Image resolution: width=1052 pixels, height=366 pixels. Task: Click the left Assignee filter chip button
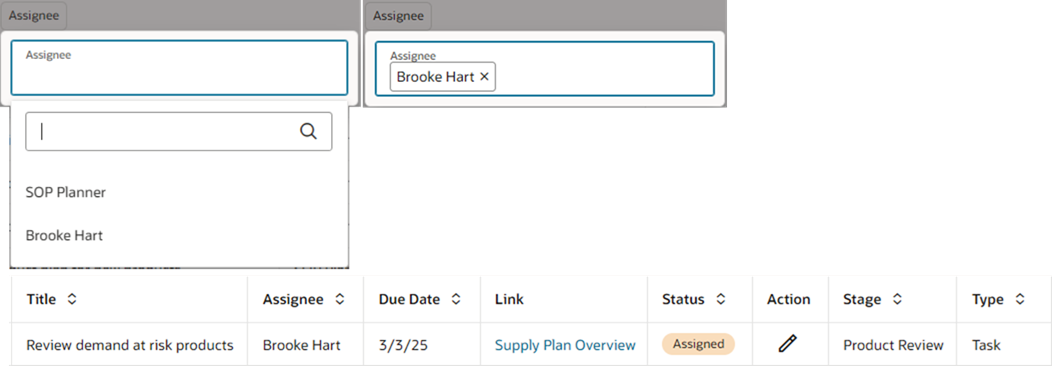coord(34,15)
